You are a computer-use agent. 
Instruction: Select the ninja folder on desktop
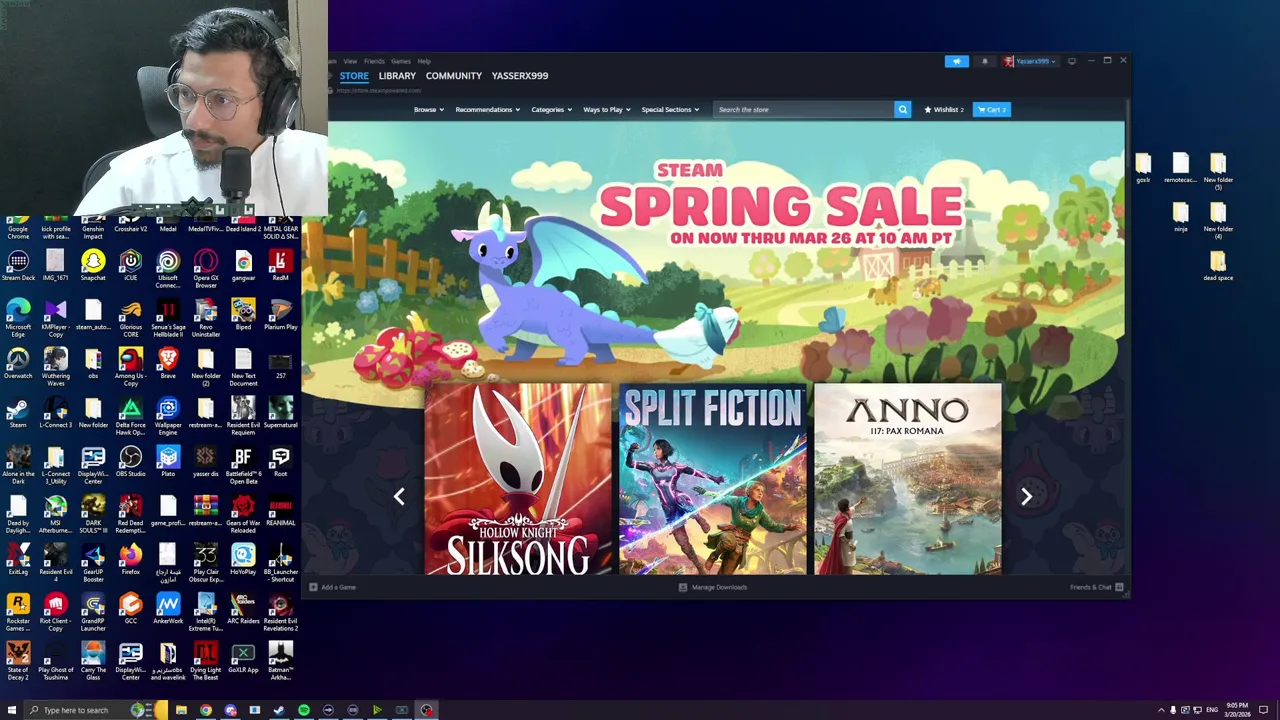[1180, 217]
